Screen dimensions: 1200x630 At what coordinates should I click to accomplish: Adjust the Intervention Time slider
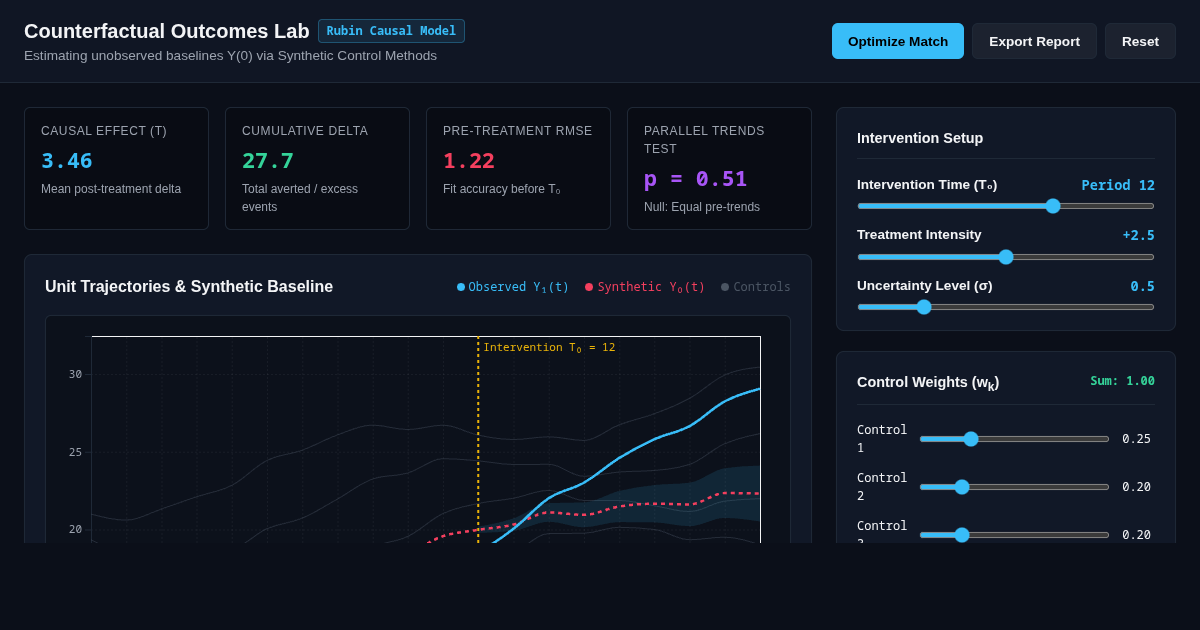click(x=1006, y=206)
